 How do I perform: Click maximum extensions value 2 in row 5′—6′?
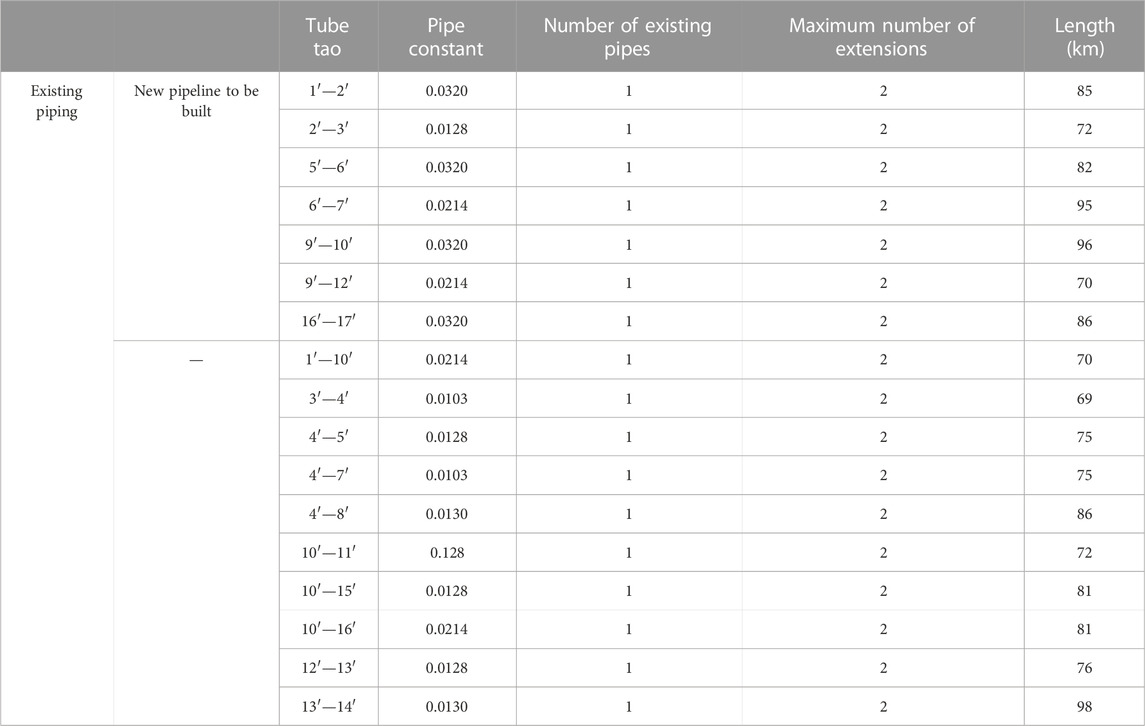[x=883, y=167]
